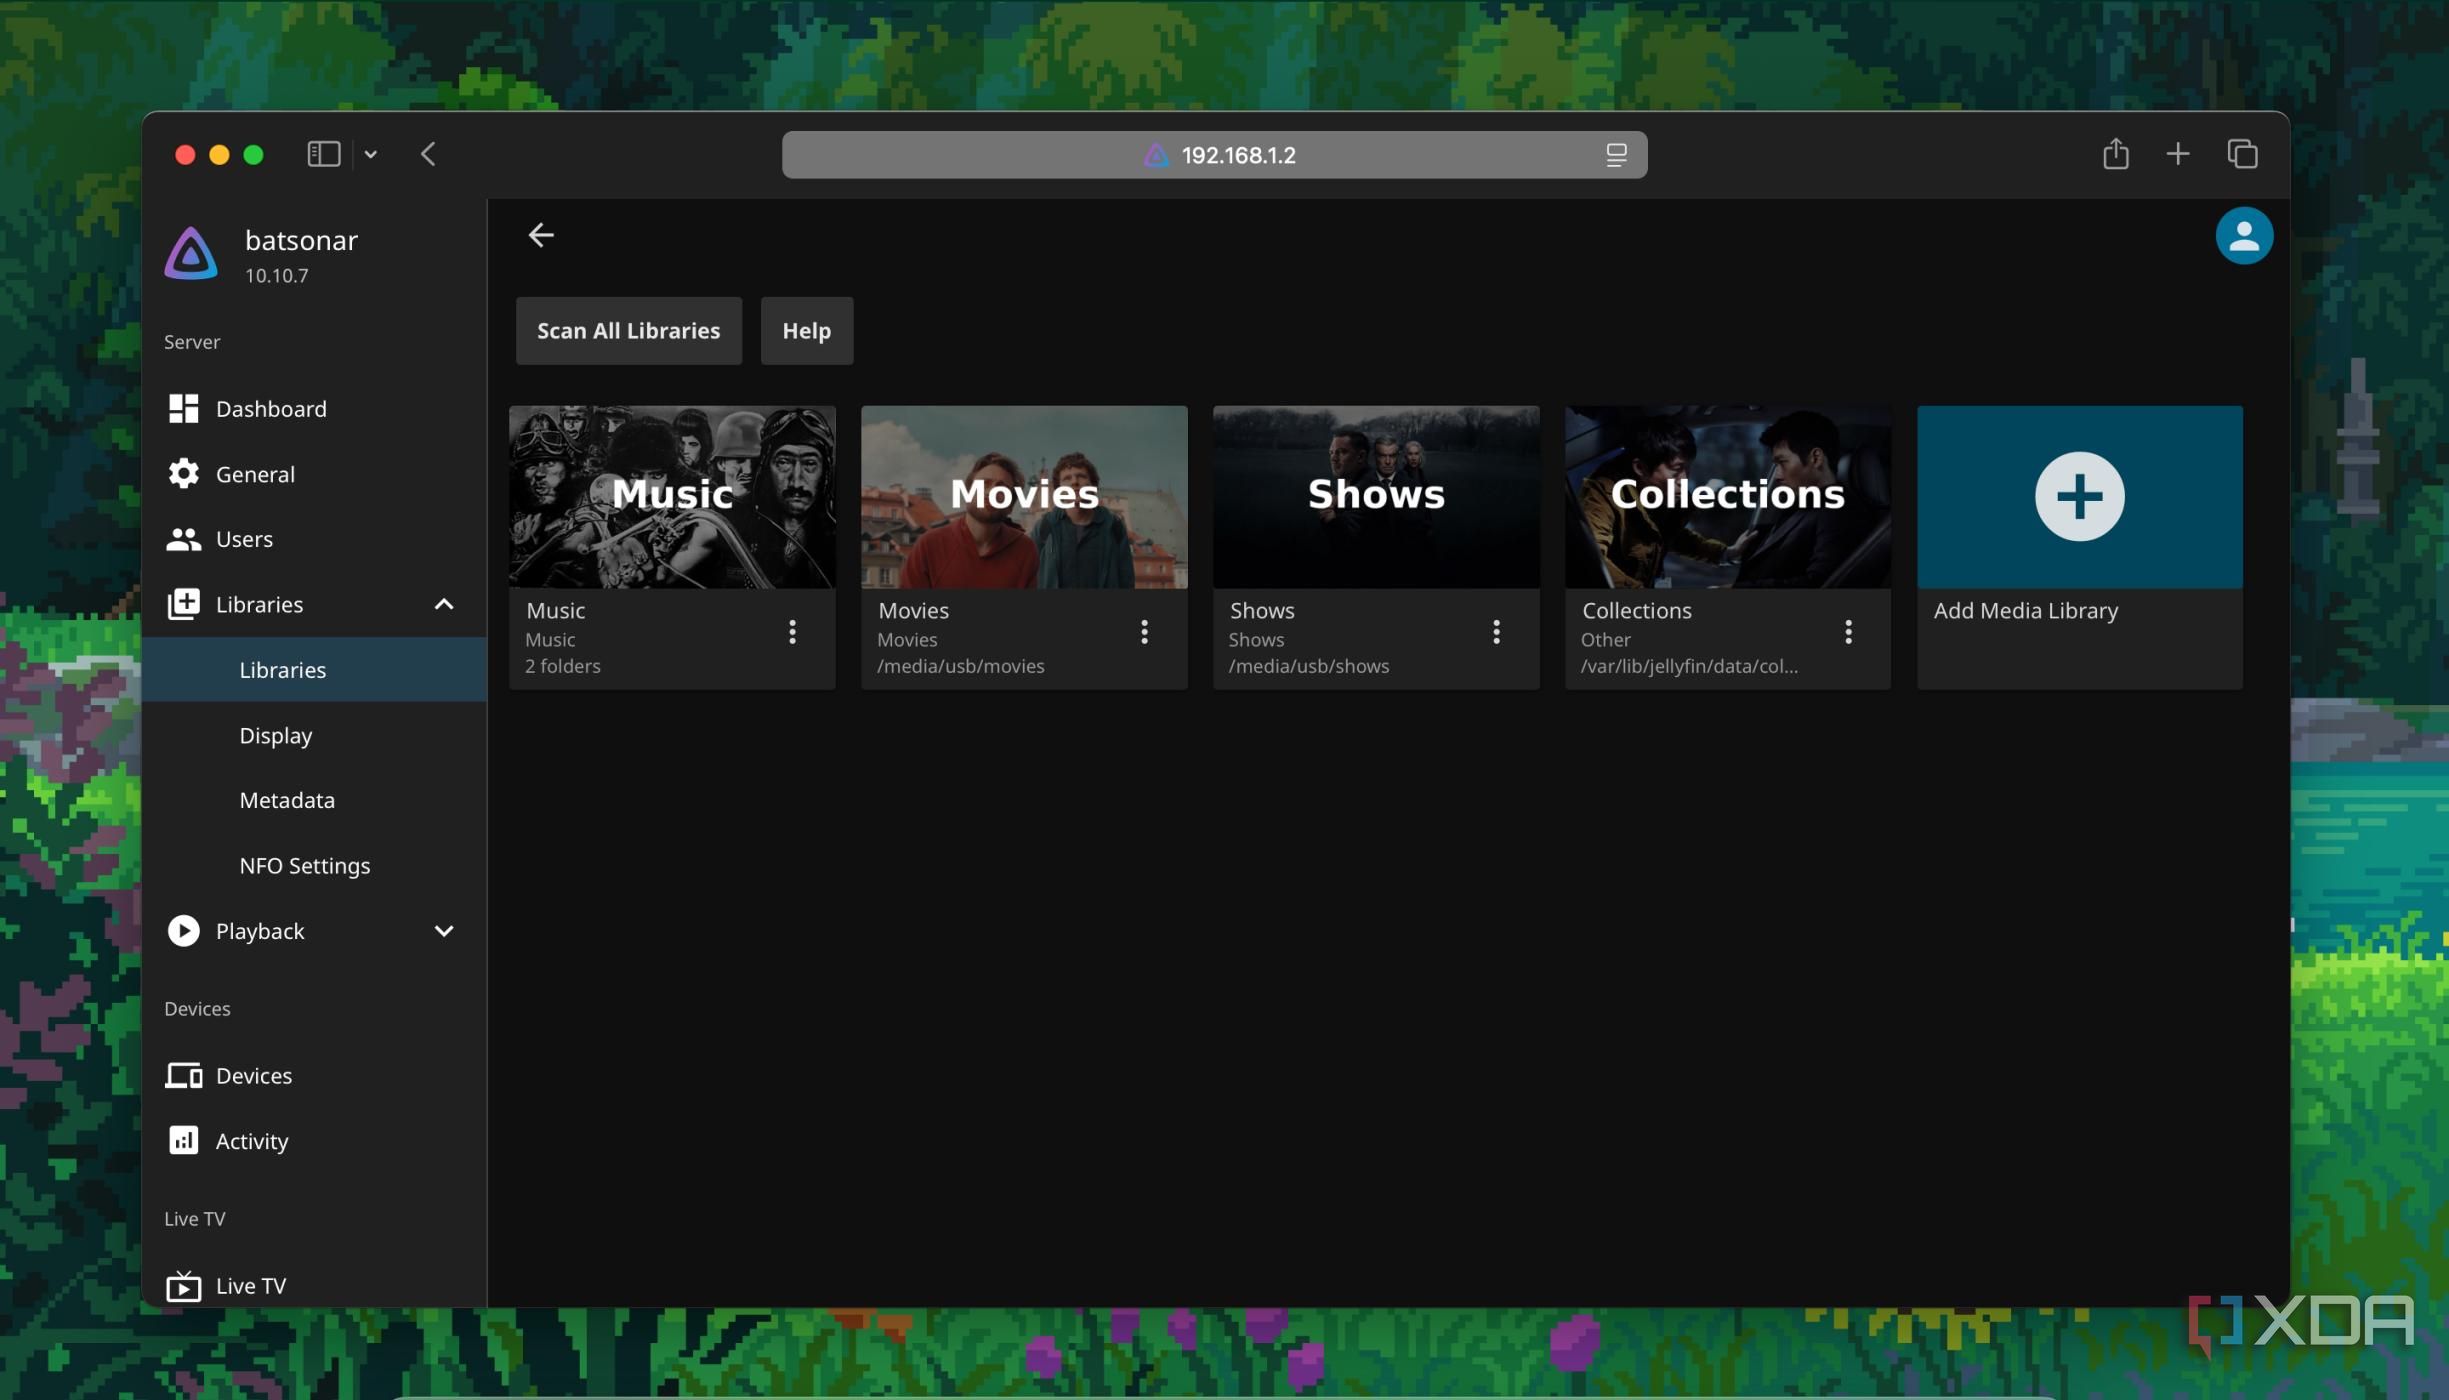Click the address bar showing 192.168.1.2
This screenshot has height=1400, width=2449.
point(1214,155)
